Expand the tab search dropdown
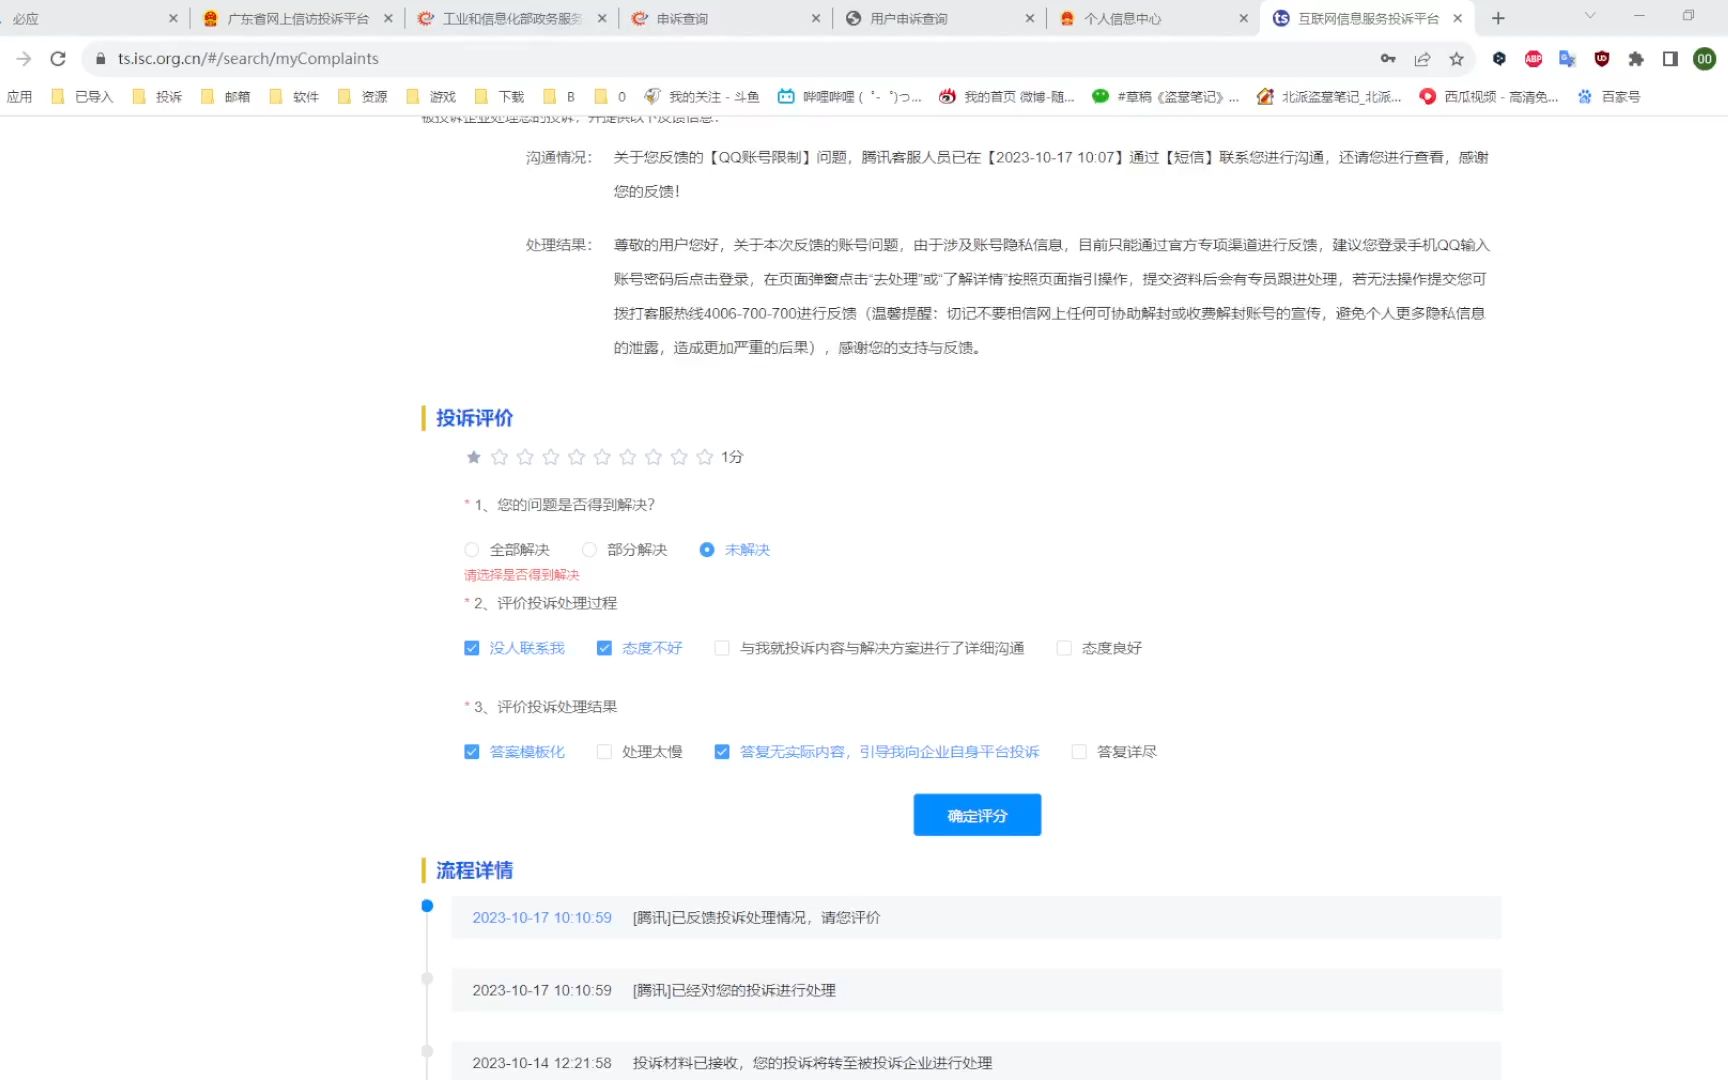 coord(1590,16)
